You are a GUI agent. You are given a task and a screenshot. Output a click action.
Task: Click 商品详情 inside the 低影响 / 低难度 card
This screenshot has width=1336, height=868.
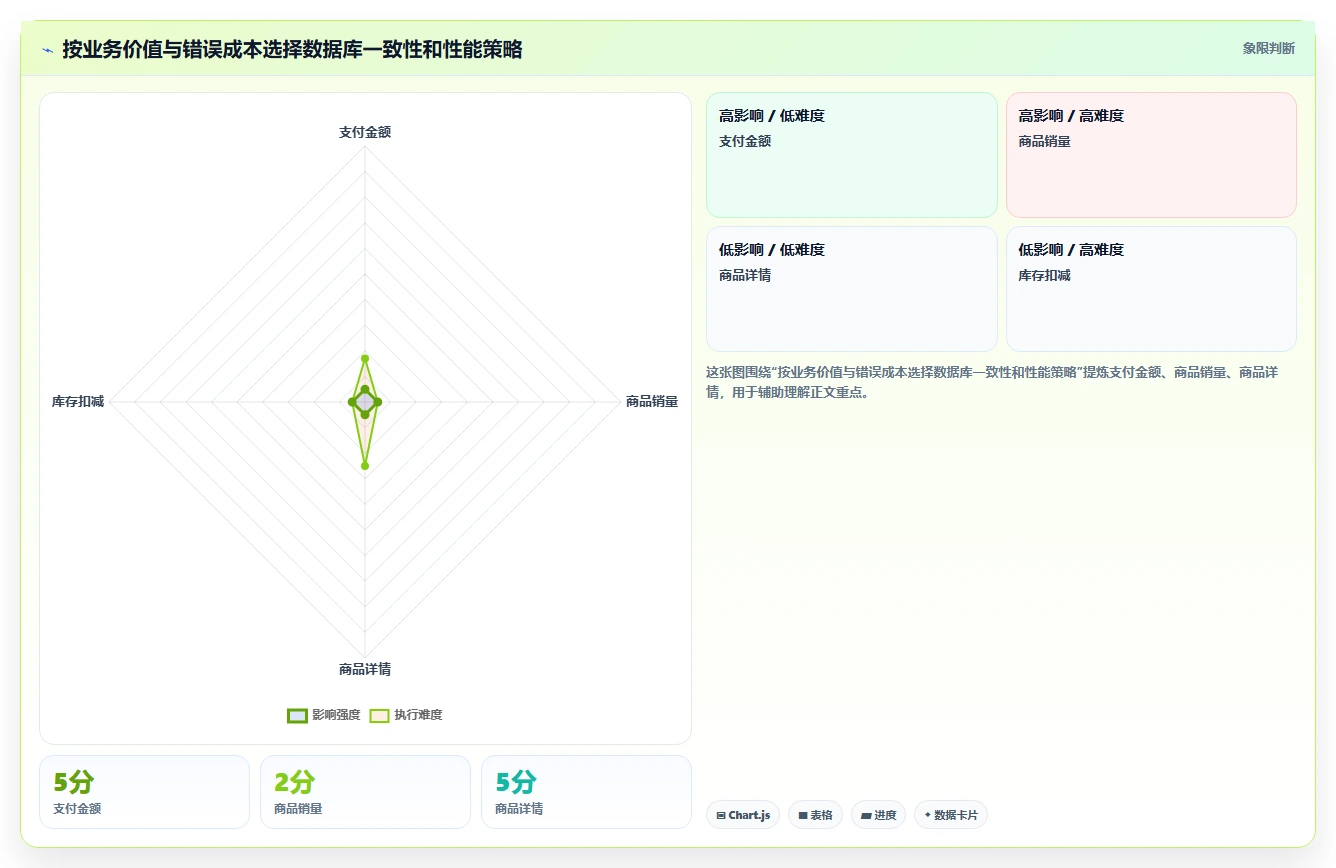point(745,275)
